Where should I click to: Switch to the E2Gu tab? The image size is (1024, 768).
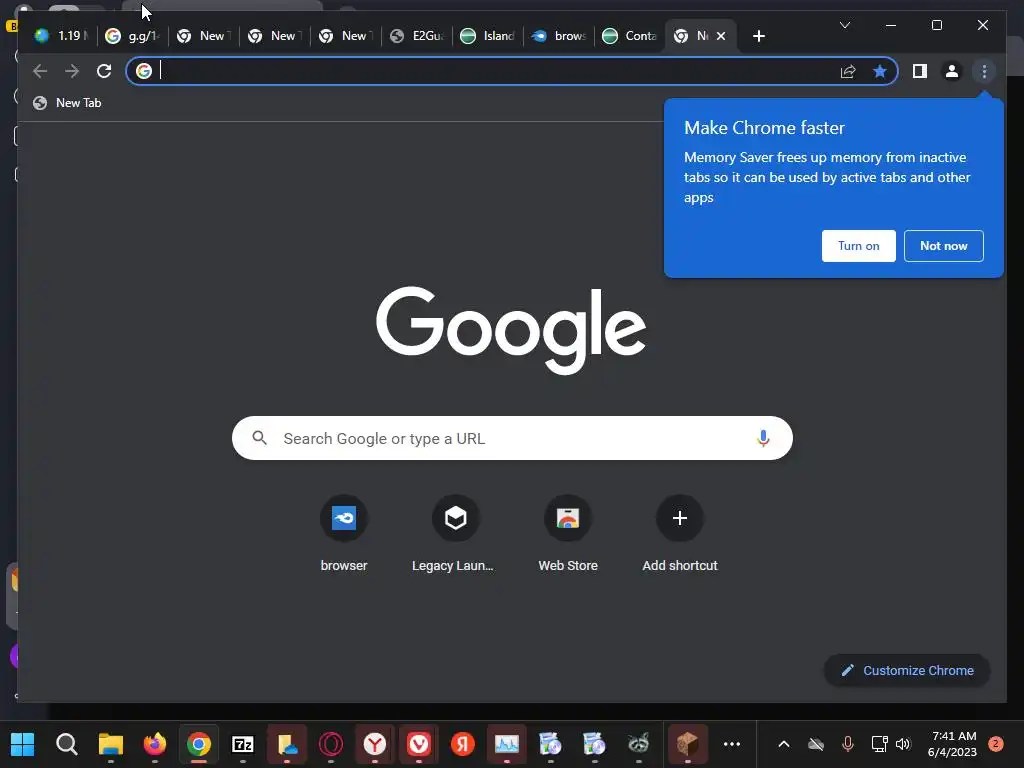tap(417, 36)
